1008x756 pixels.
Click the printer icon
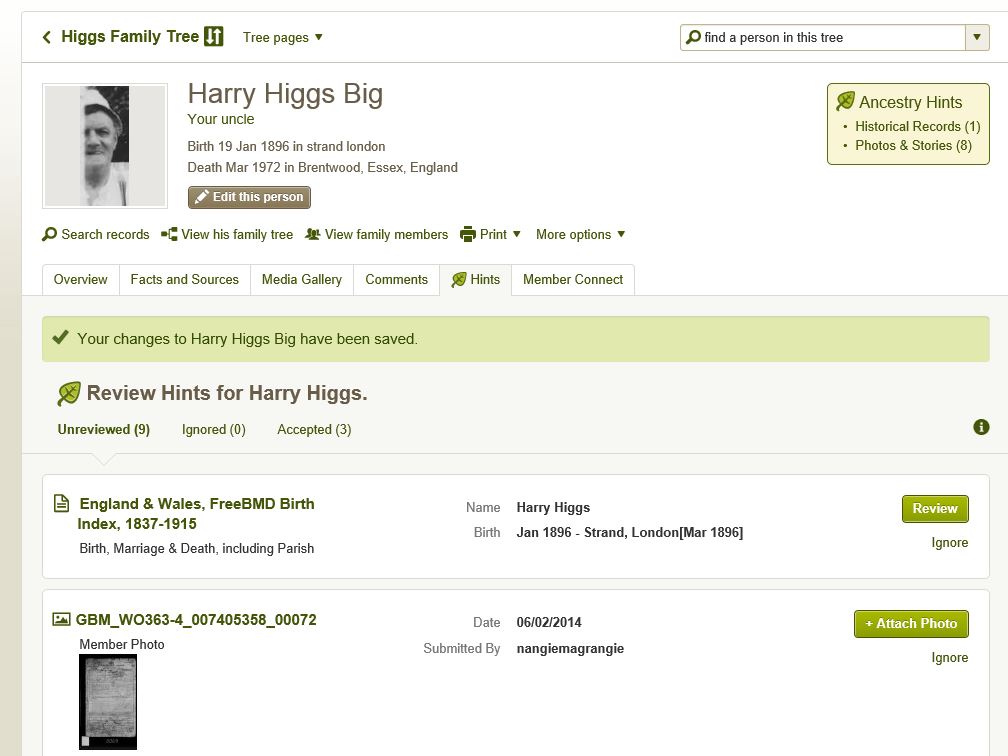[x=468, y=234]
